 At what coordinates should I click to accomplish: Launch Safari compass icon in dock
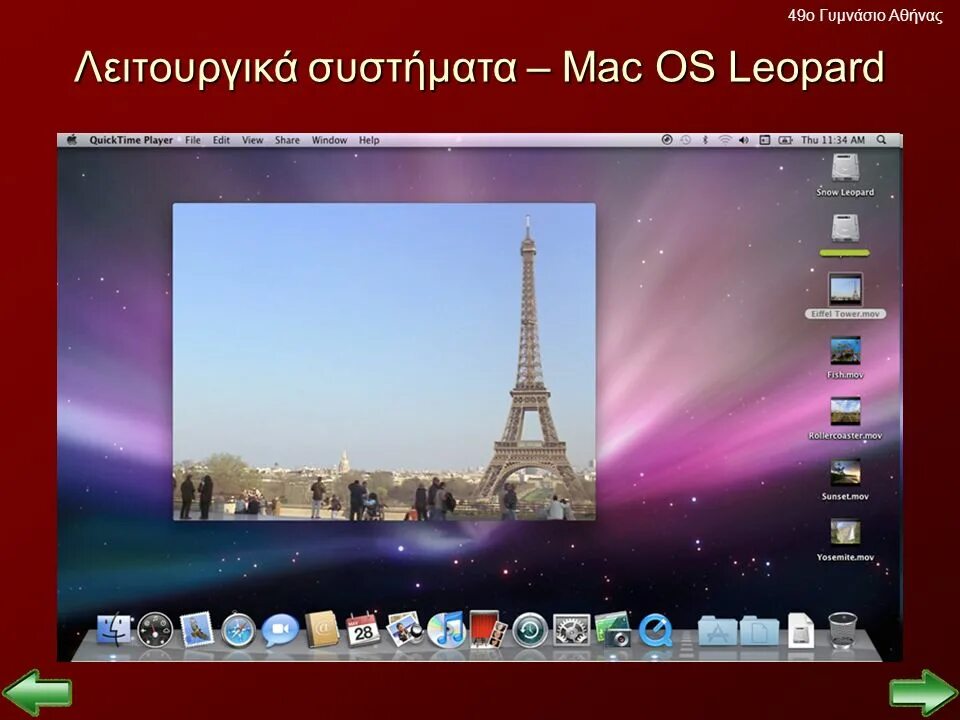[x=238, y=630]
